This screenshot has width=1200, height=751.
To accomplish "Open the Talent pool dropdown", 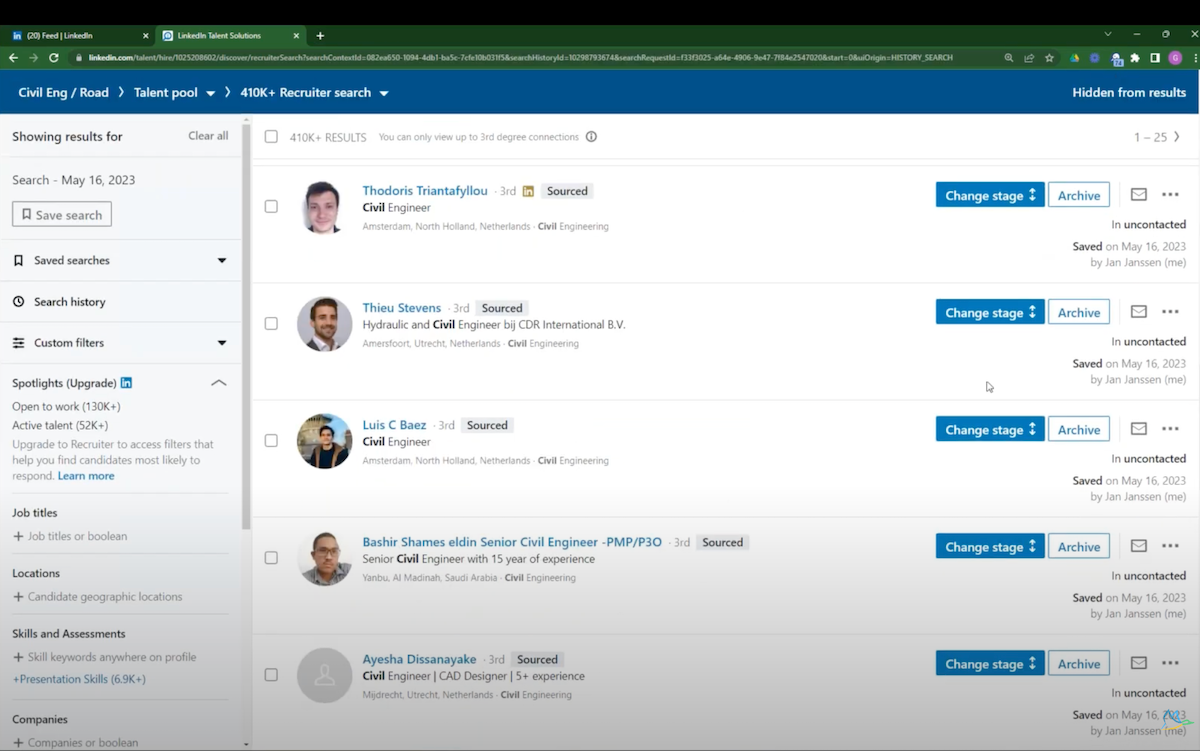I will tap(211, 91).
